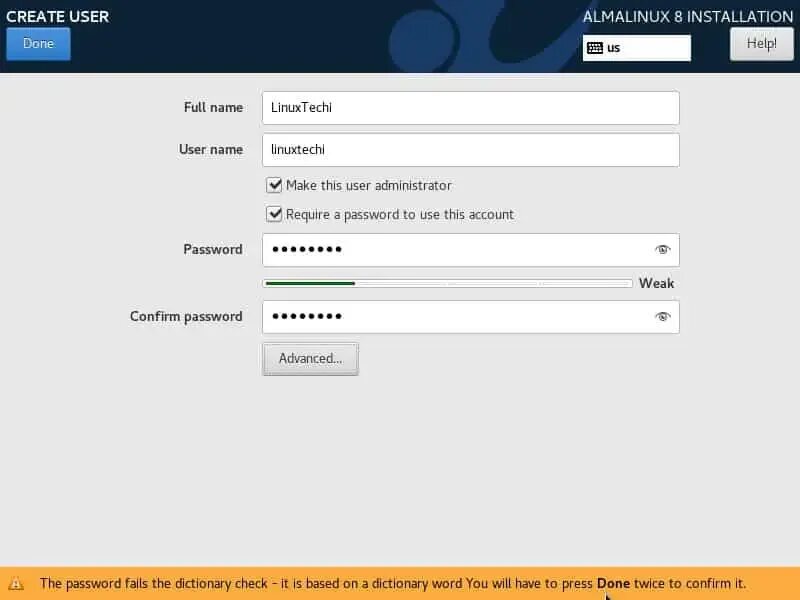The width and height of the screenshot is (800, 600).
Task: Click the blue Done button
Action: coord(38,44)
